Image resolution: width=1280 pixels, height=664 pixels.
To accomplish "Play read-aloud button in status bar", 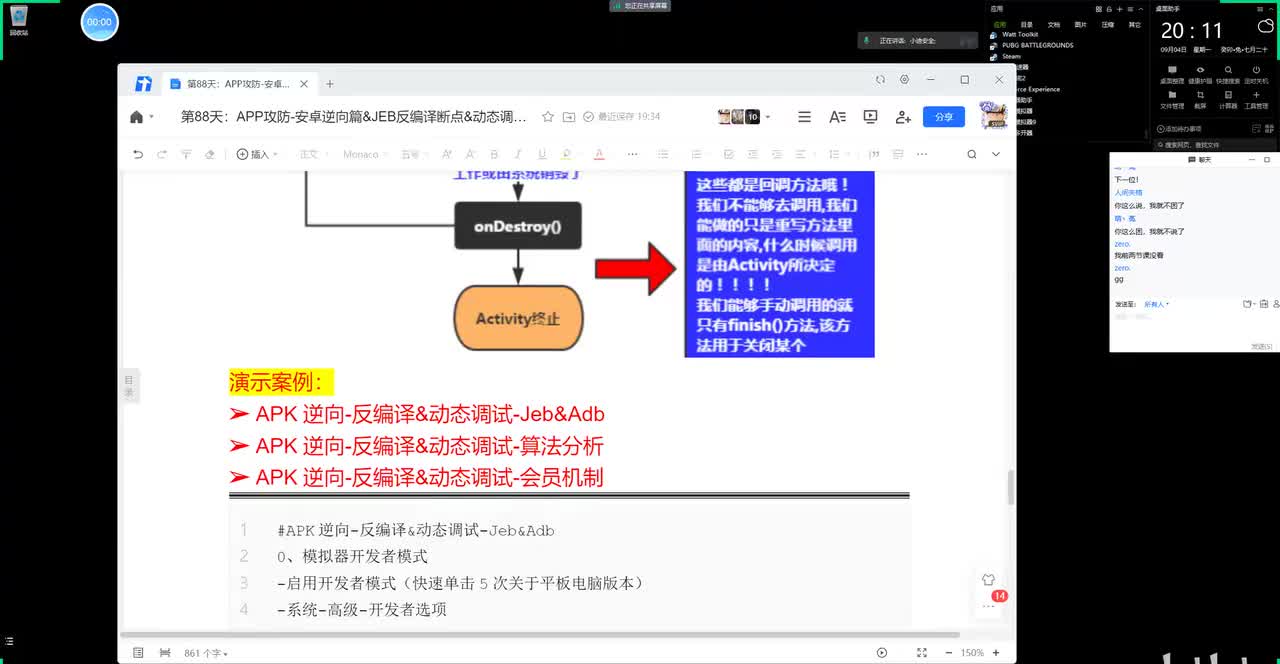I will 881,653.
